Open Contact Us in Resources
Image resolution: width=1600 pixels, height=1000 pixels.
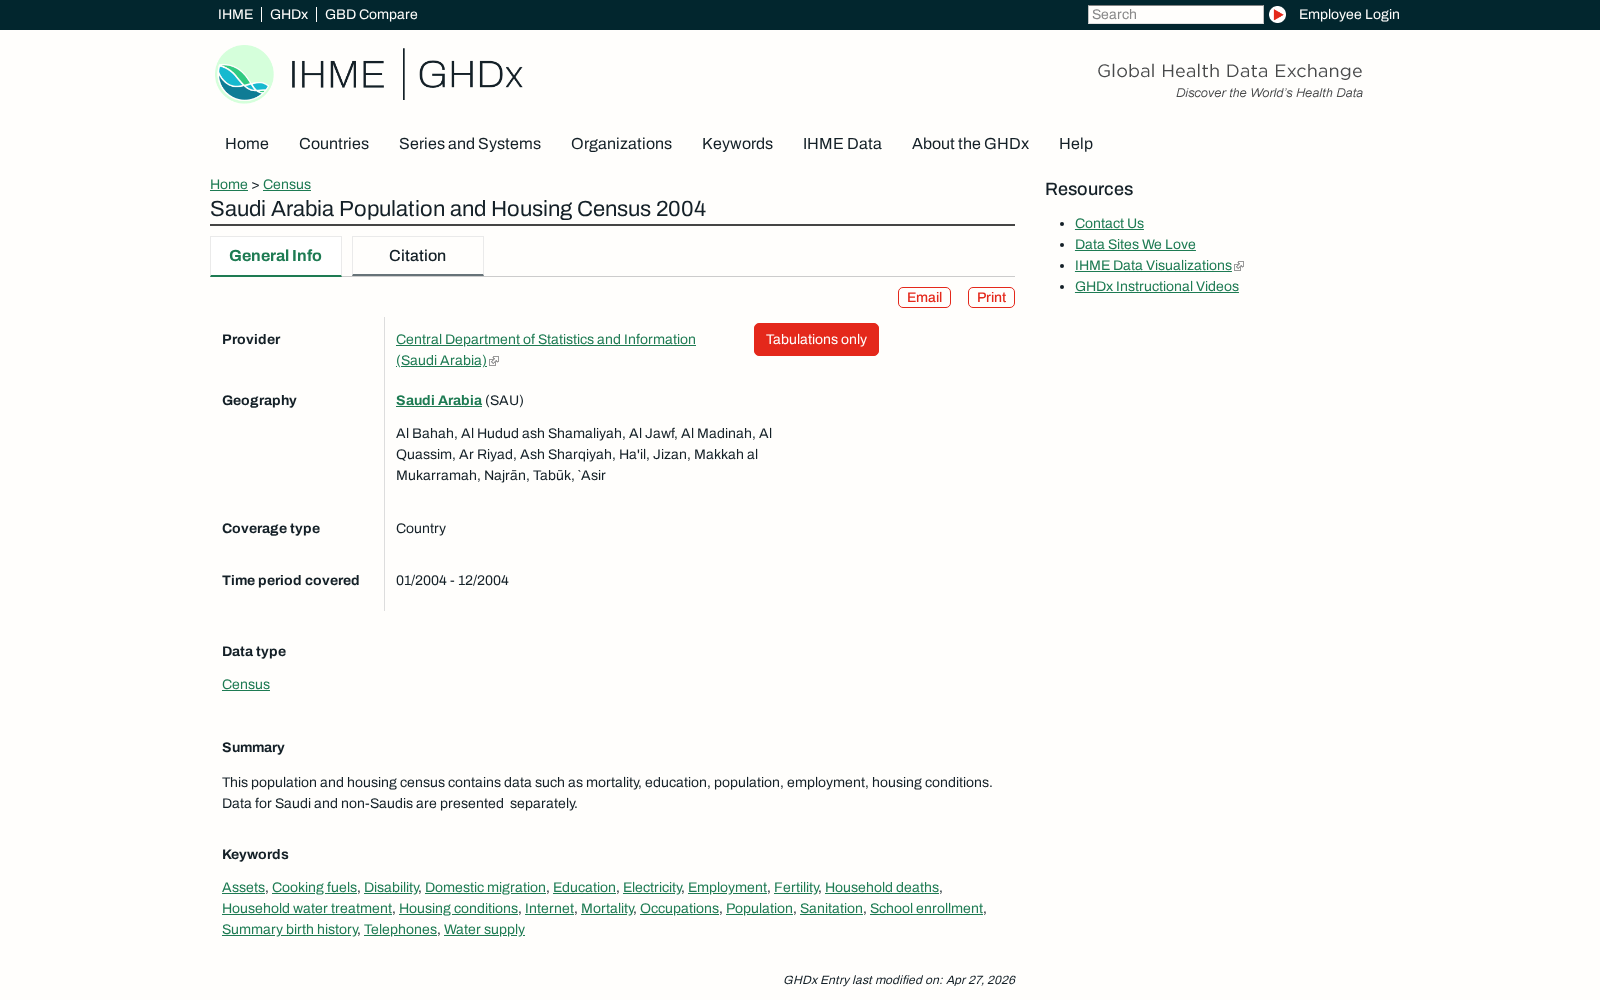click(1109, 223)
